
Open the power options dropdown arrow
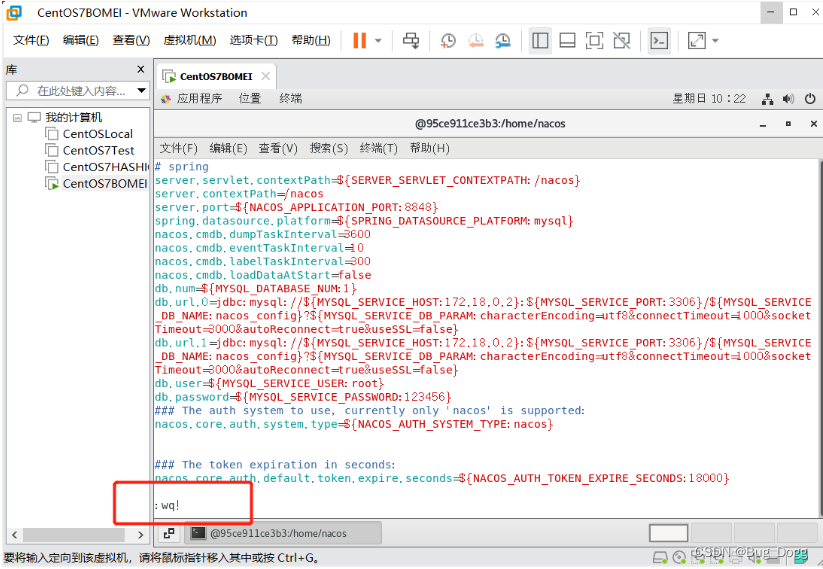tap(378, 40)
